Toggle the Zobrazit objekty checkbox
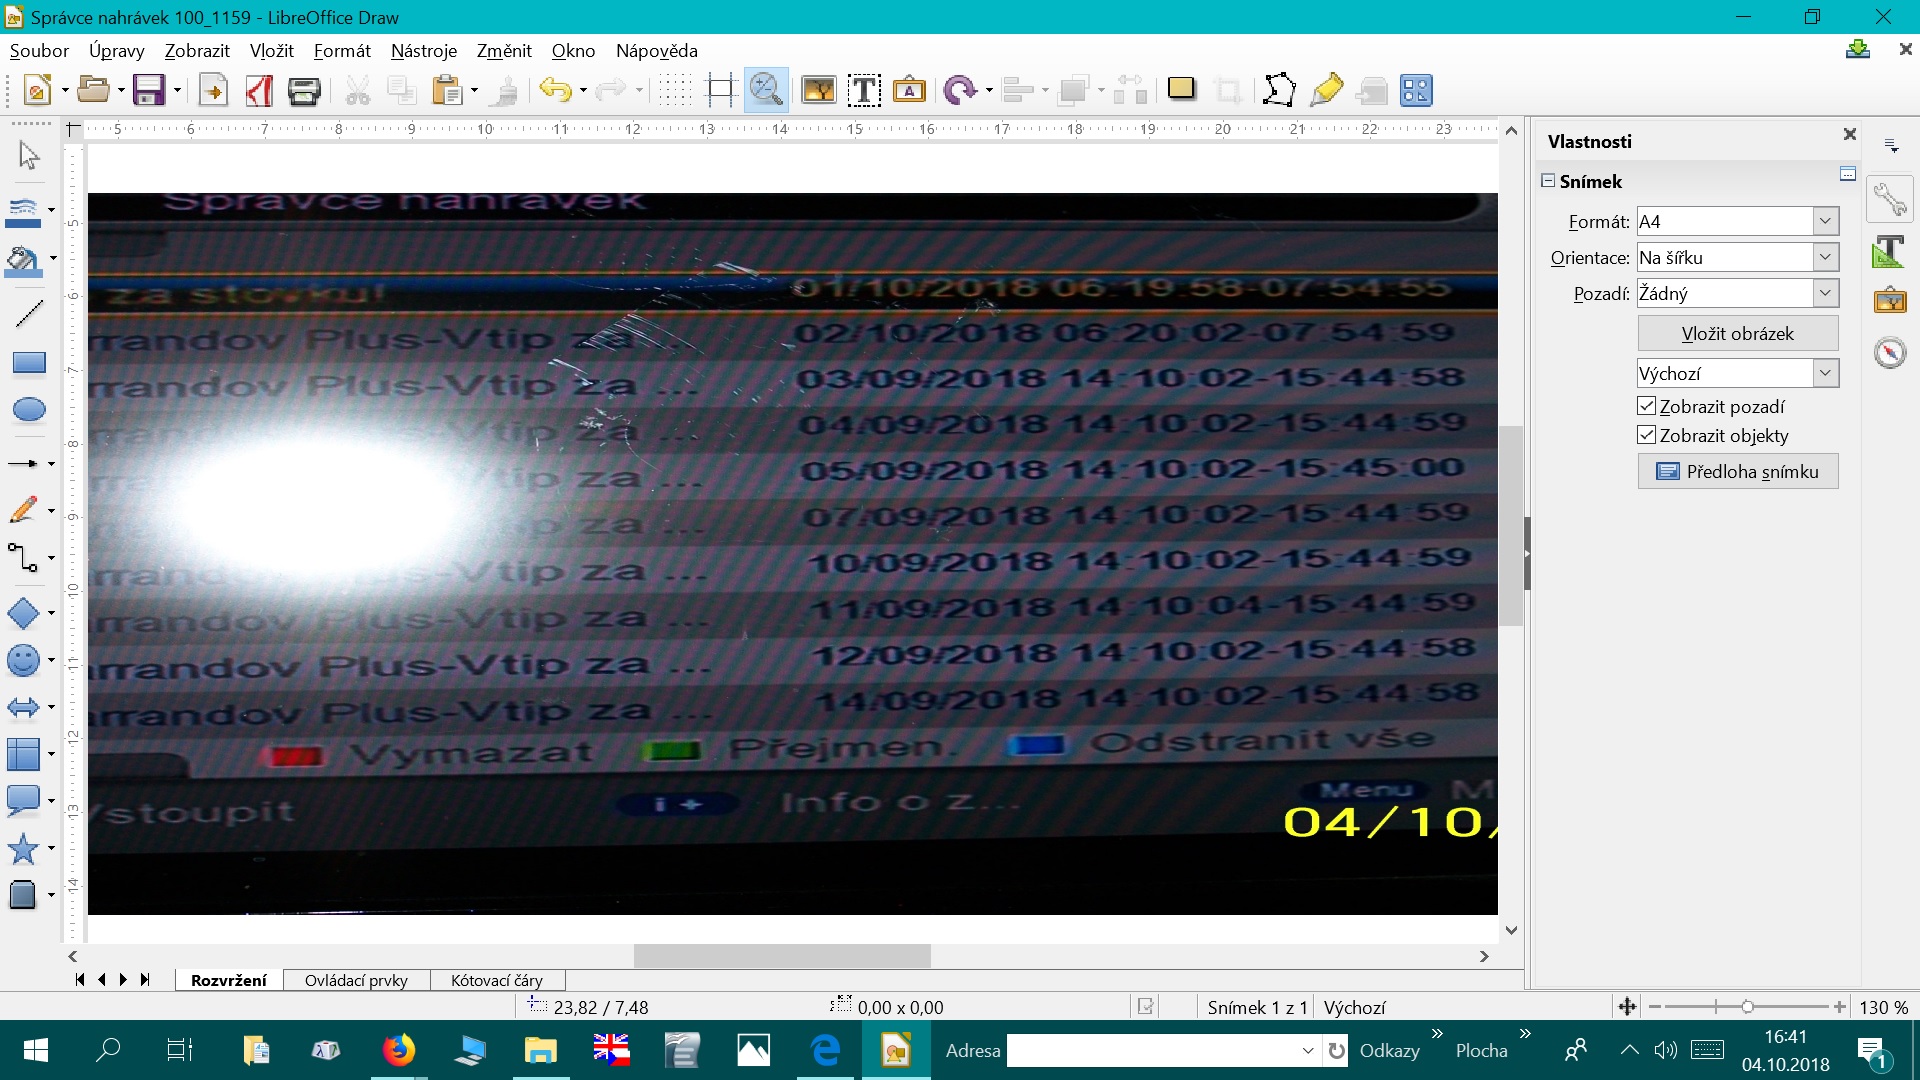 point(1646,435)
